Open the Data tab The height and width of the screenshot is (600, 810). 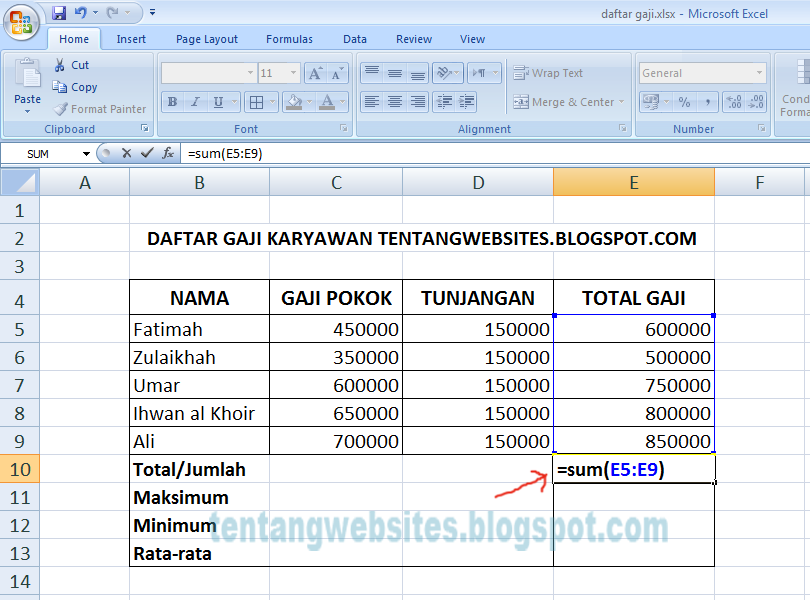tap(355, 39)
